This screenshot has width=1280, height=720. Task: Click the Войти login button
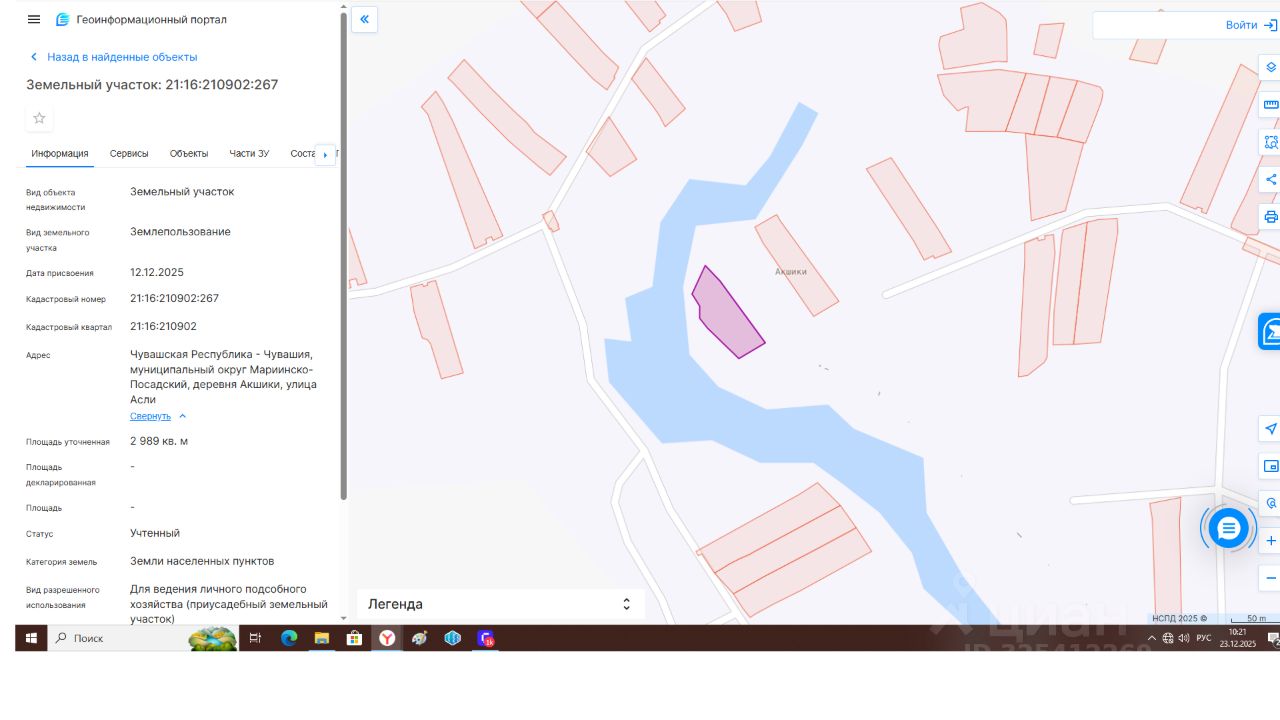pyautogui.click(x=1251, y=25)
